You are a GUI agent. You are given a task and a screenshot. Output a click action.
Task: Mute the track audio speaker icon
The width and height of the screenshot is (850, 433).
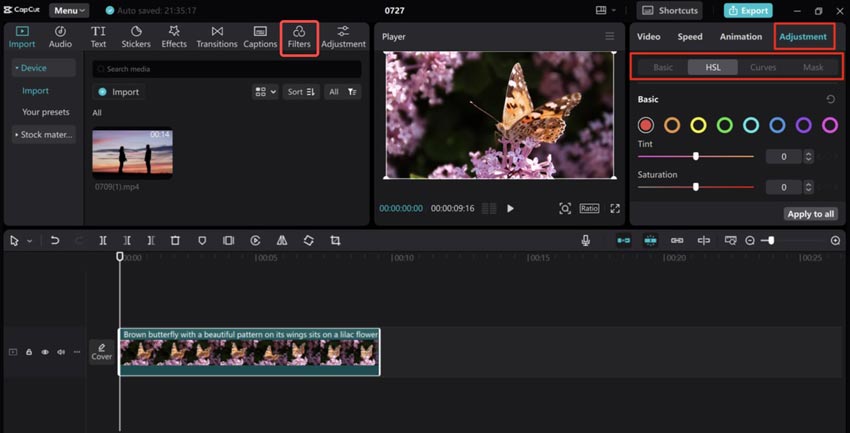[x=61, y=352]
